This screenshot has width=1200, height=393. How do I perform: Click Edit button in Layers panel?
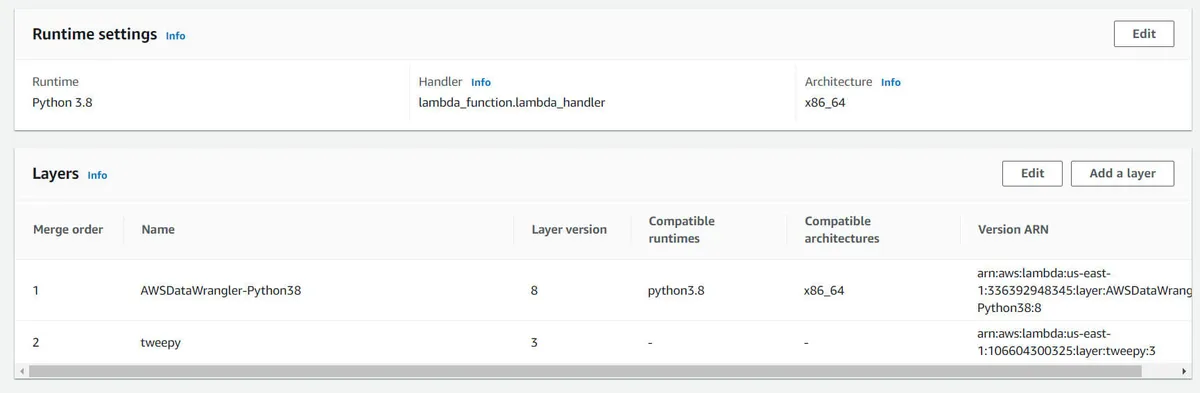(x=1032, y=173)
